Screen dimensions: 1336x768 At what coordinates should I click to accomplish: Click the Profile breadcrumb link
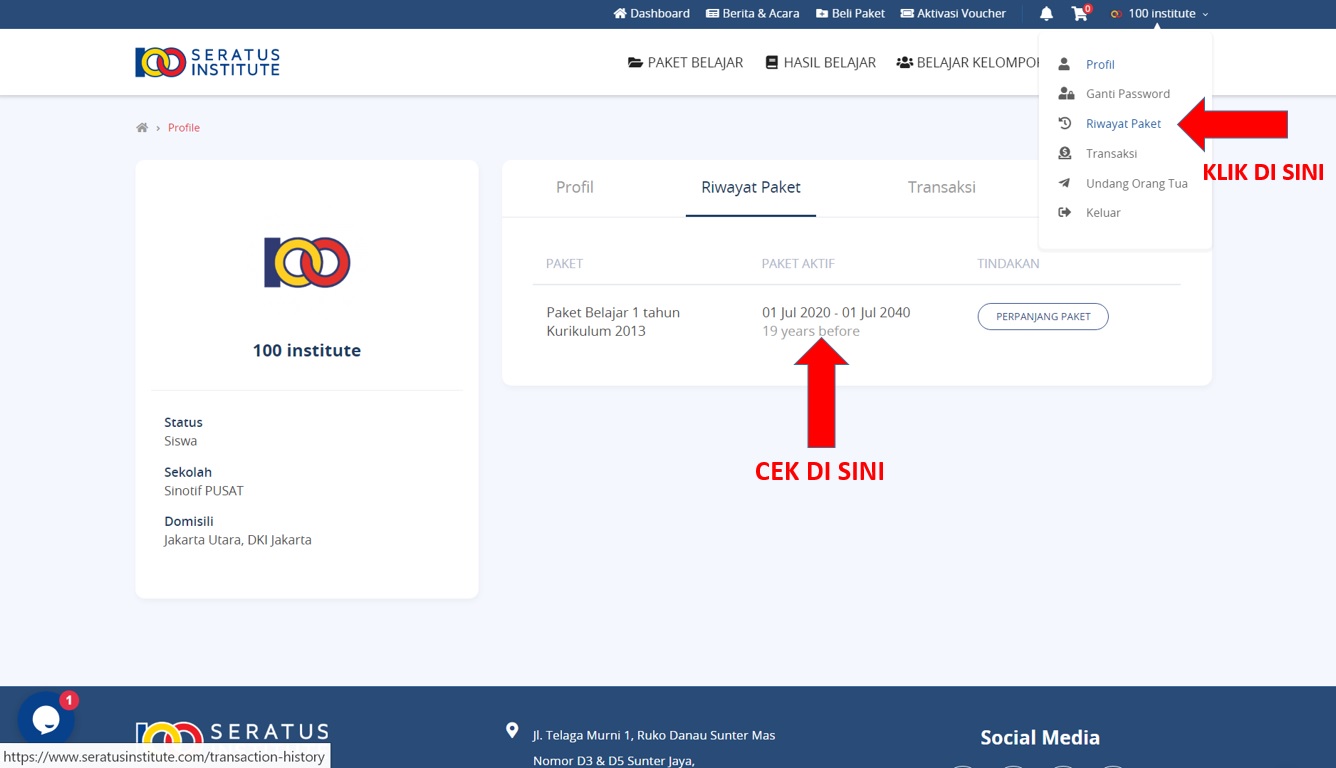(184, 128)
